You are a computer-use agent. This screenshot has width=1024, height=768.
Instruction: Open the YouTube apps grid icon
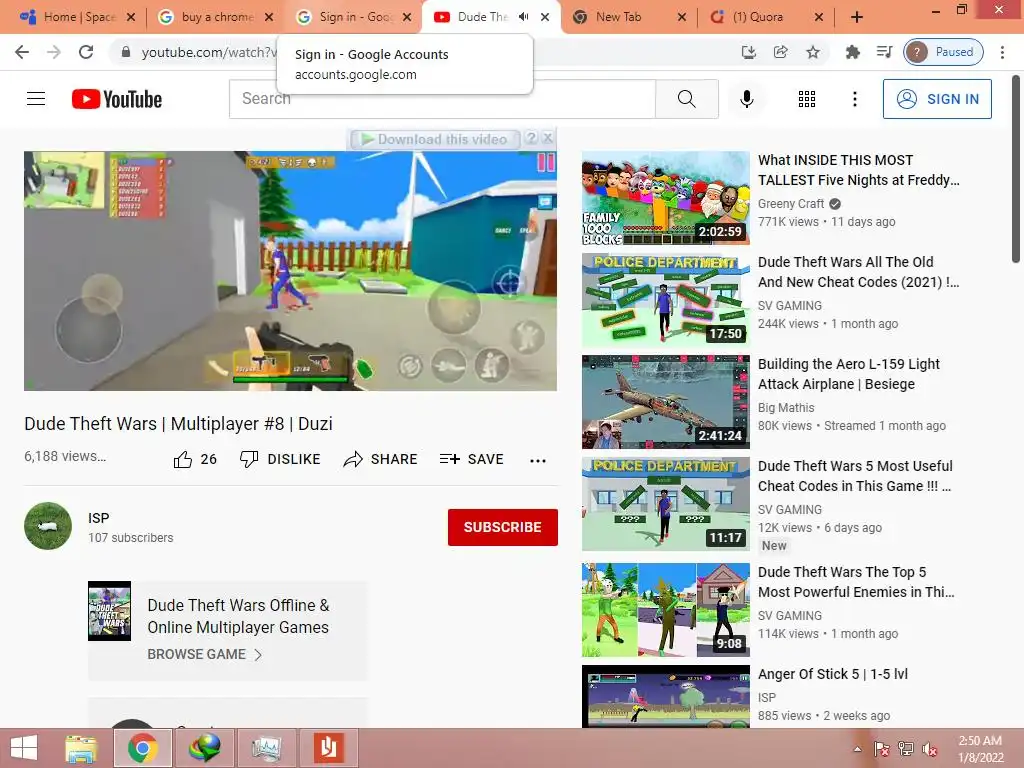coord(807,99)
